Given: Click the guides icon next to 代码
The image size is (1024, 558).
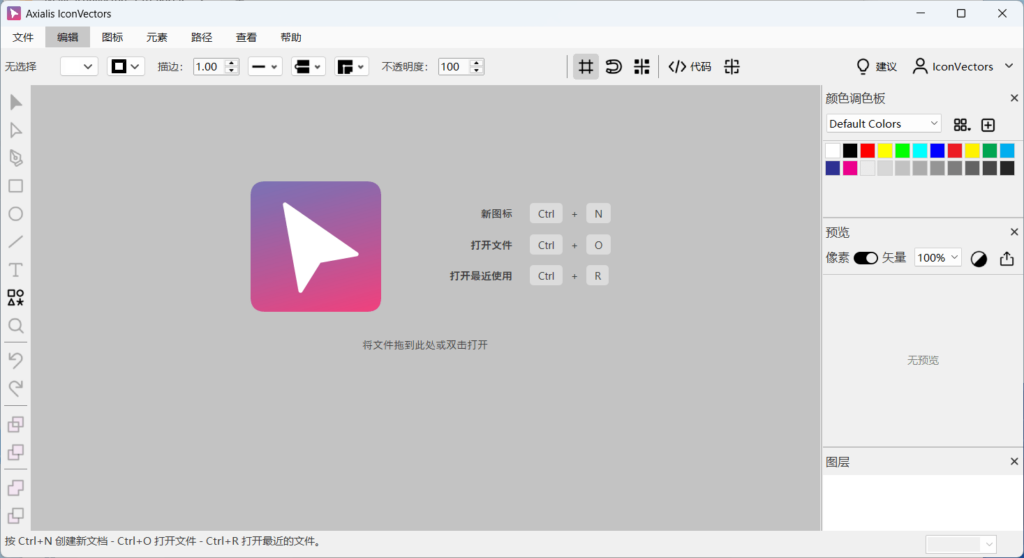Looking at the screenshot, I should pos(732,67).
